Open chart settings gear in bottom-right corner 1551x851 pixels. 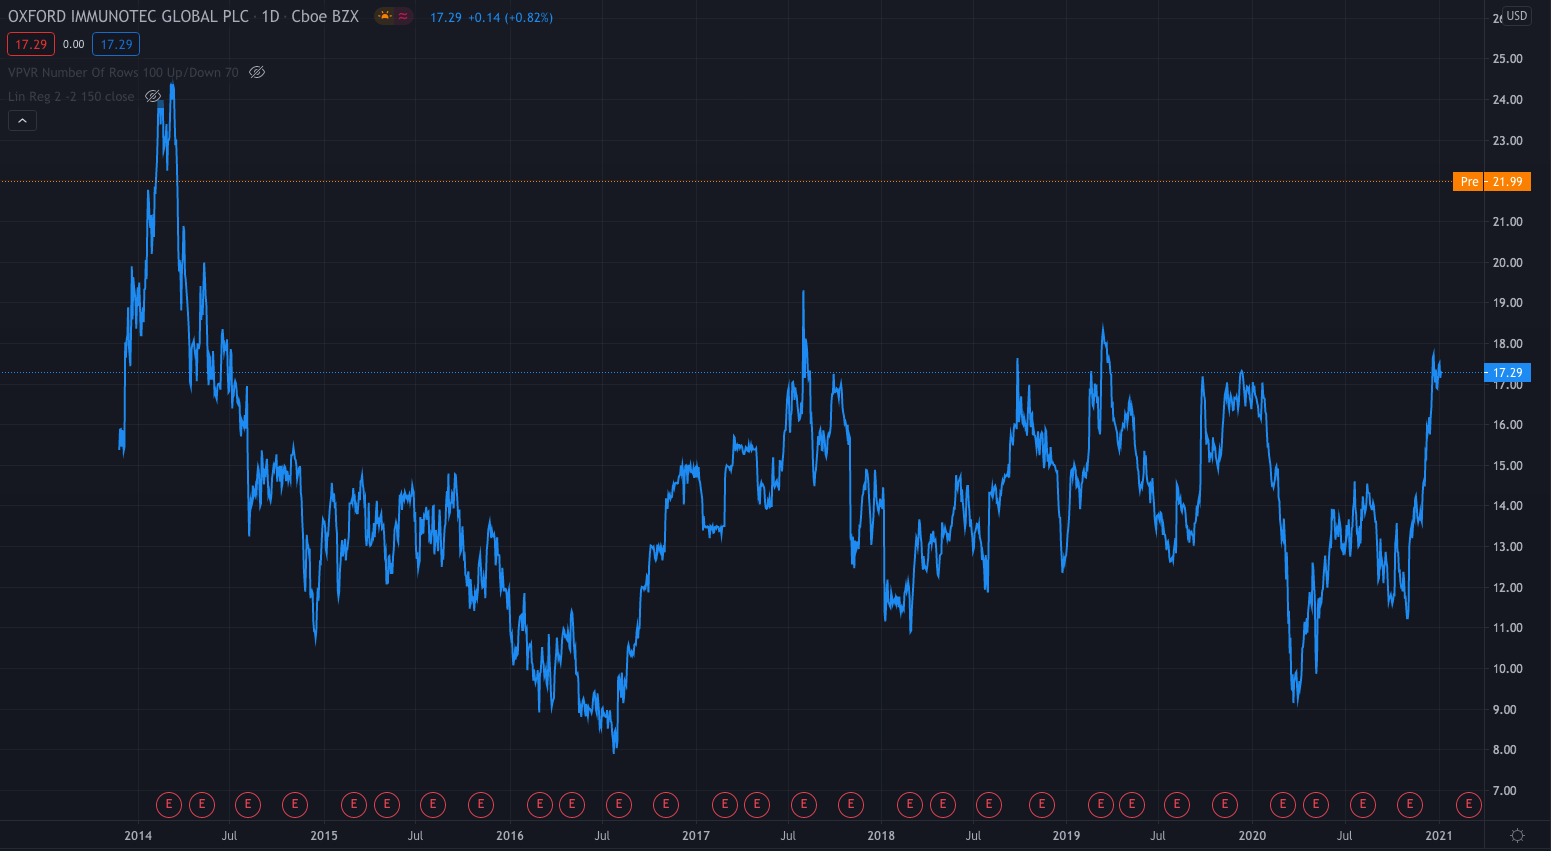1517,836
